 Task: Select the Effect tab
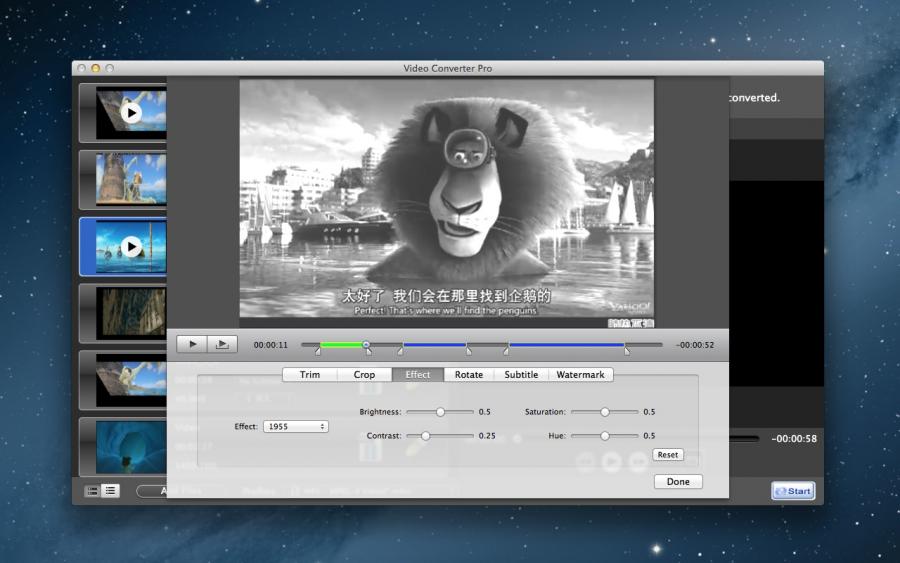(418, 375)
